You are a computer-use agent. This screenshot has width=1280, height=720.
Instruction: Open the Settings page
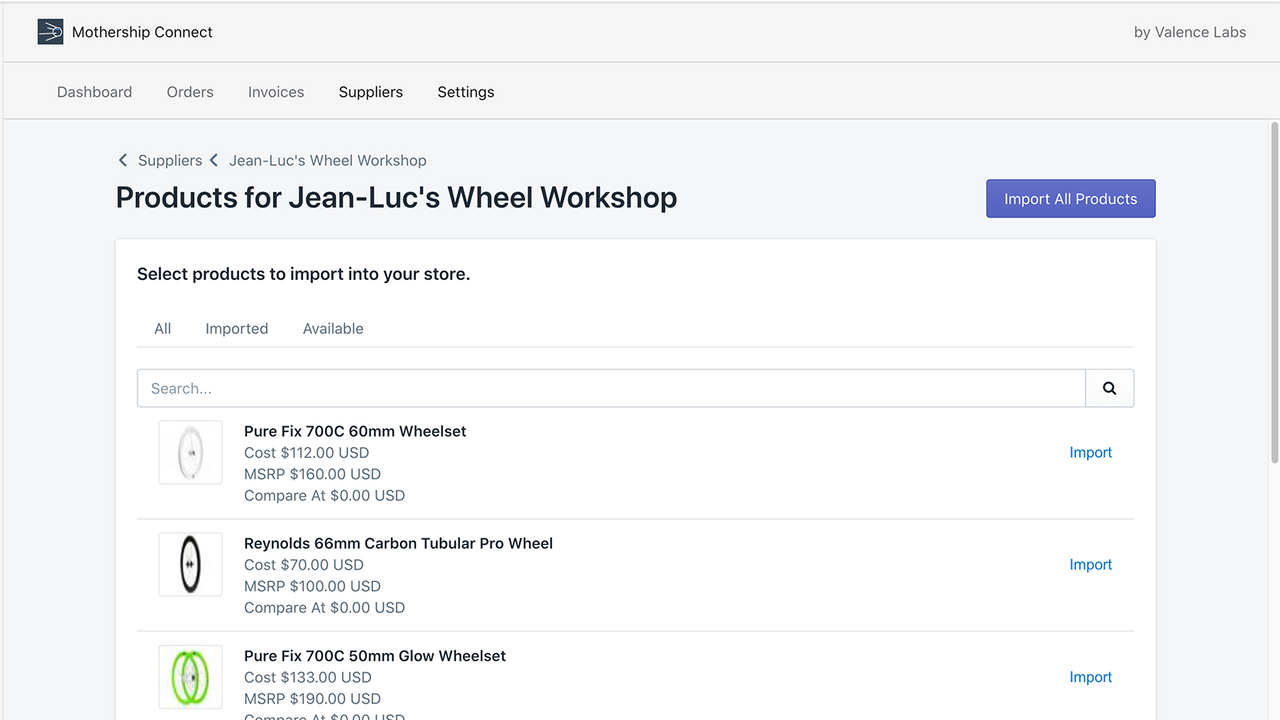(465, 91)
